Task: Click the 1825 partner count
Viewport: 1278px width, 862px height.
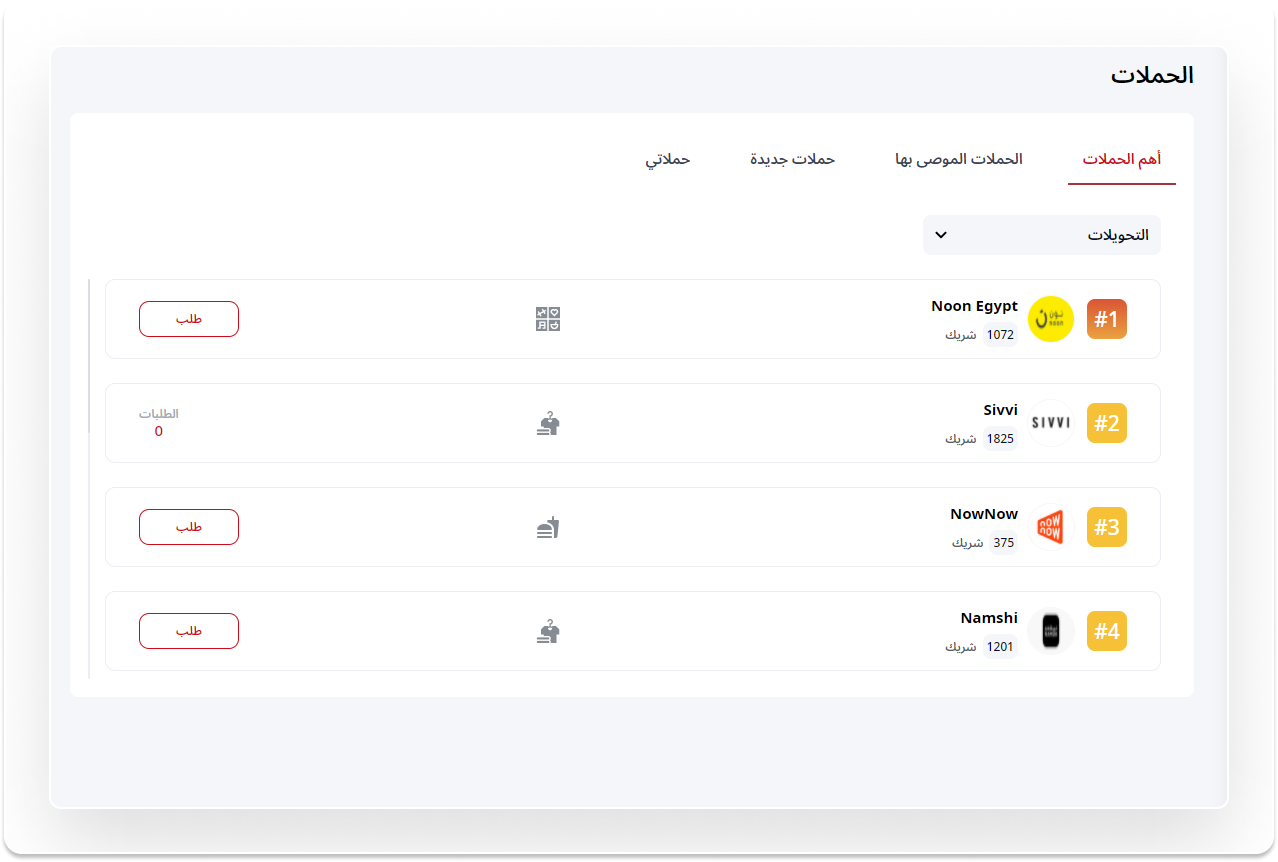Action: [1000, 439]
